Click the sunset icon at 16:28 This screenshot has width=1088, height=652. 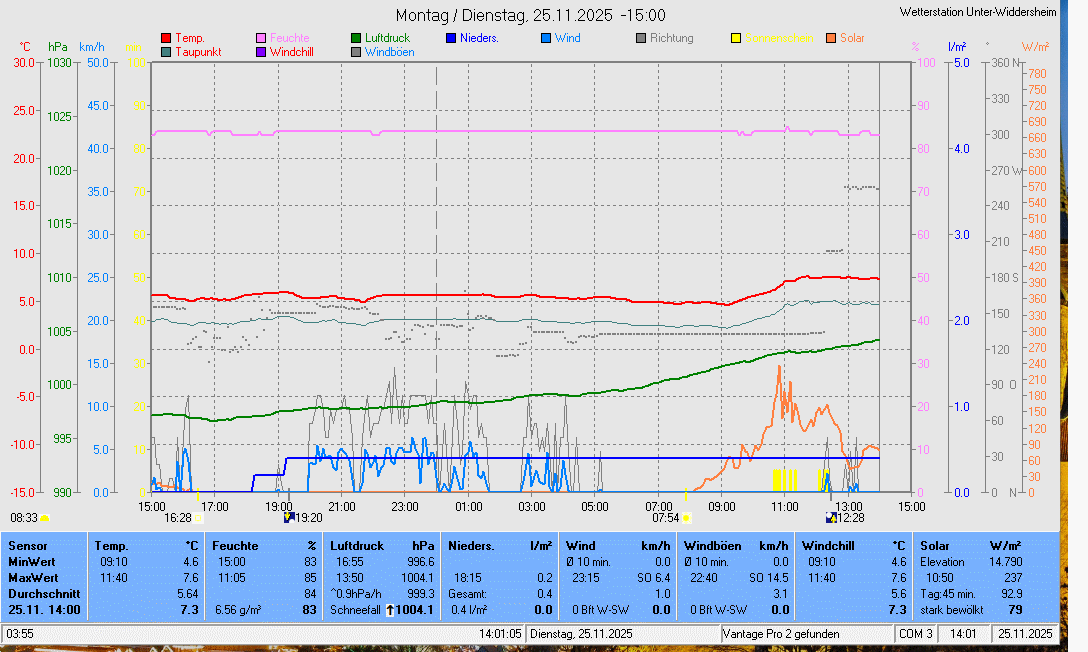tap(198, 518)
